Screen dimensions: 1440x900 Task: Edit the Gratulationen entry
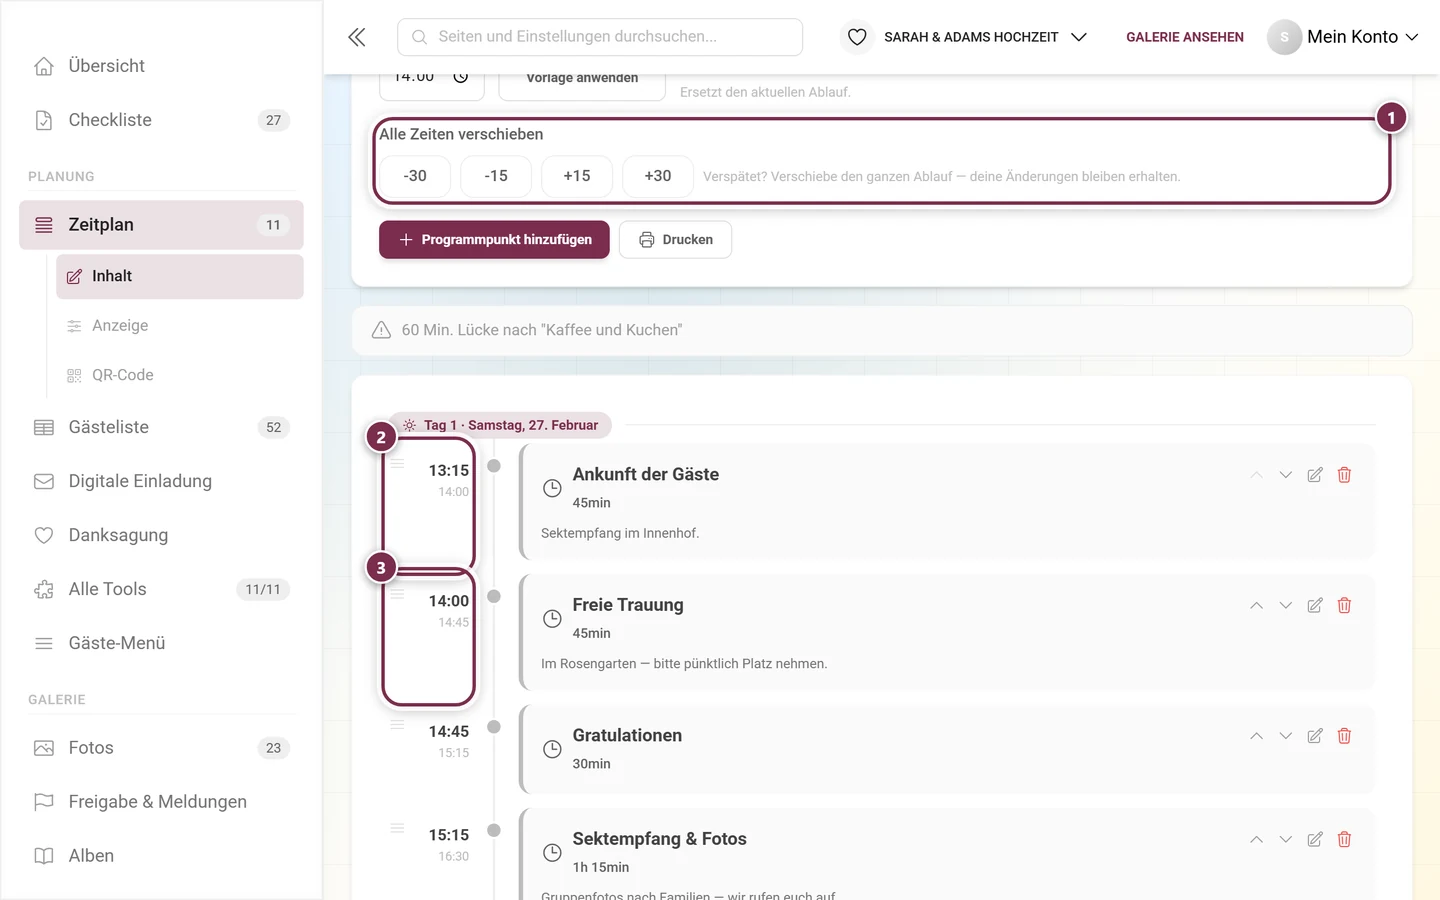pyautogui.click(x=1315, y=736)
